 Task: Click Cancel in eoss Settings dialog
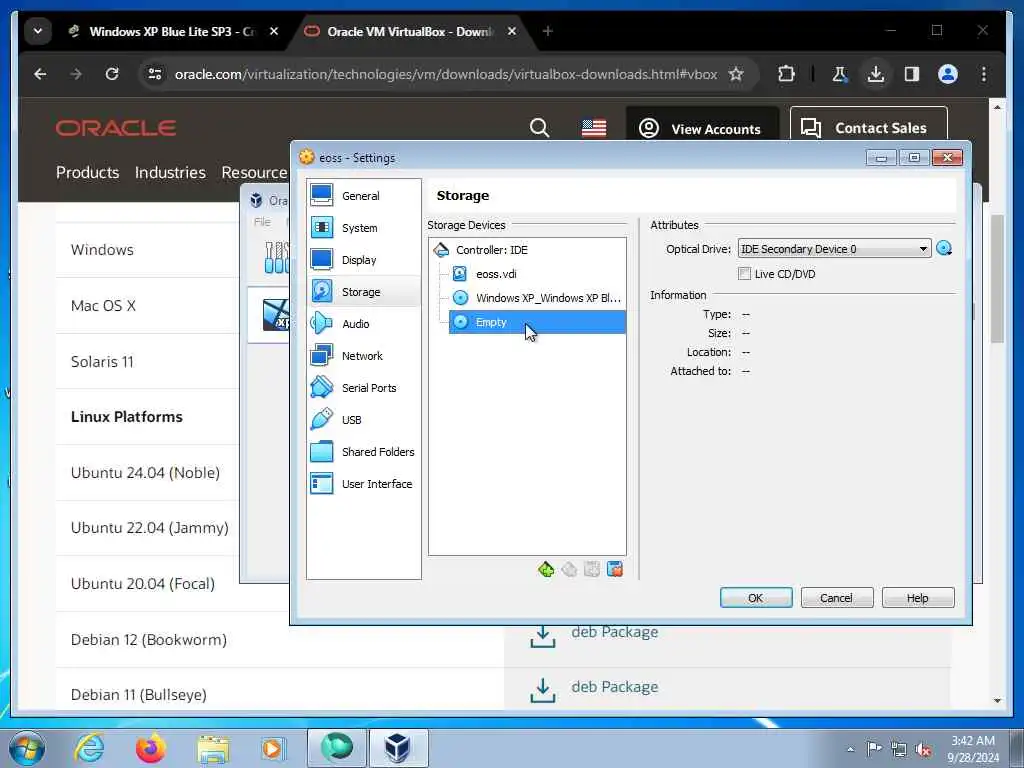[x=837, y=598]
